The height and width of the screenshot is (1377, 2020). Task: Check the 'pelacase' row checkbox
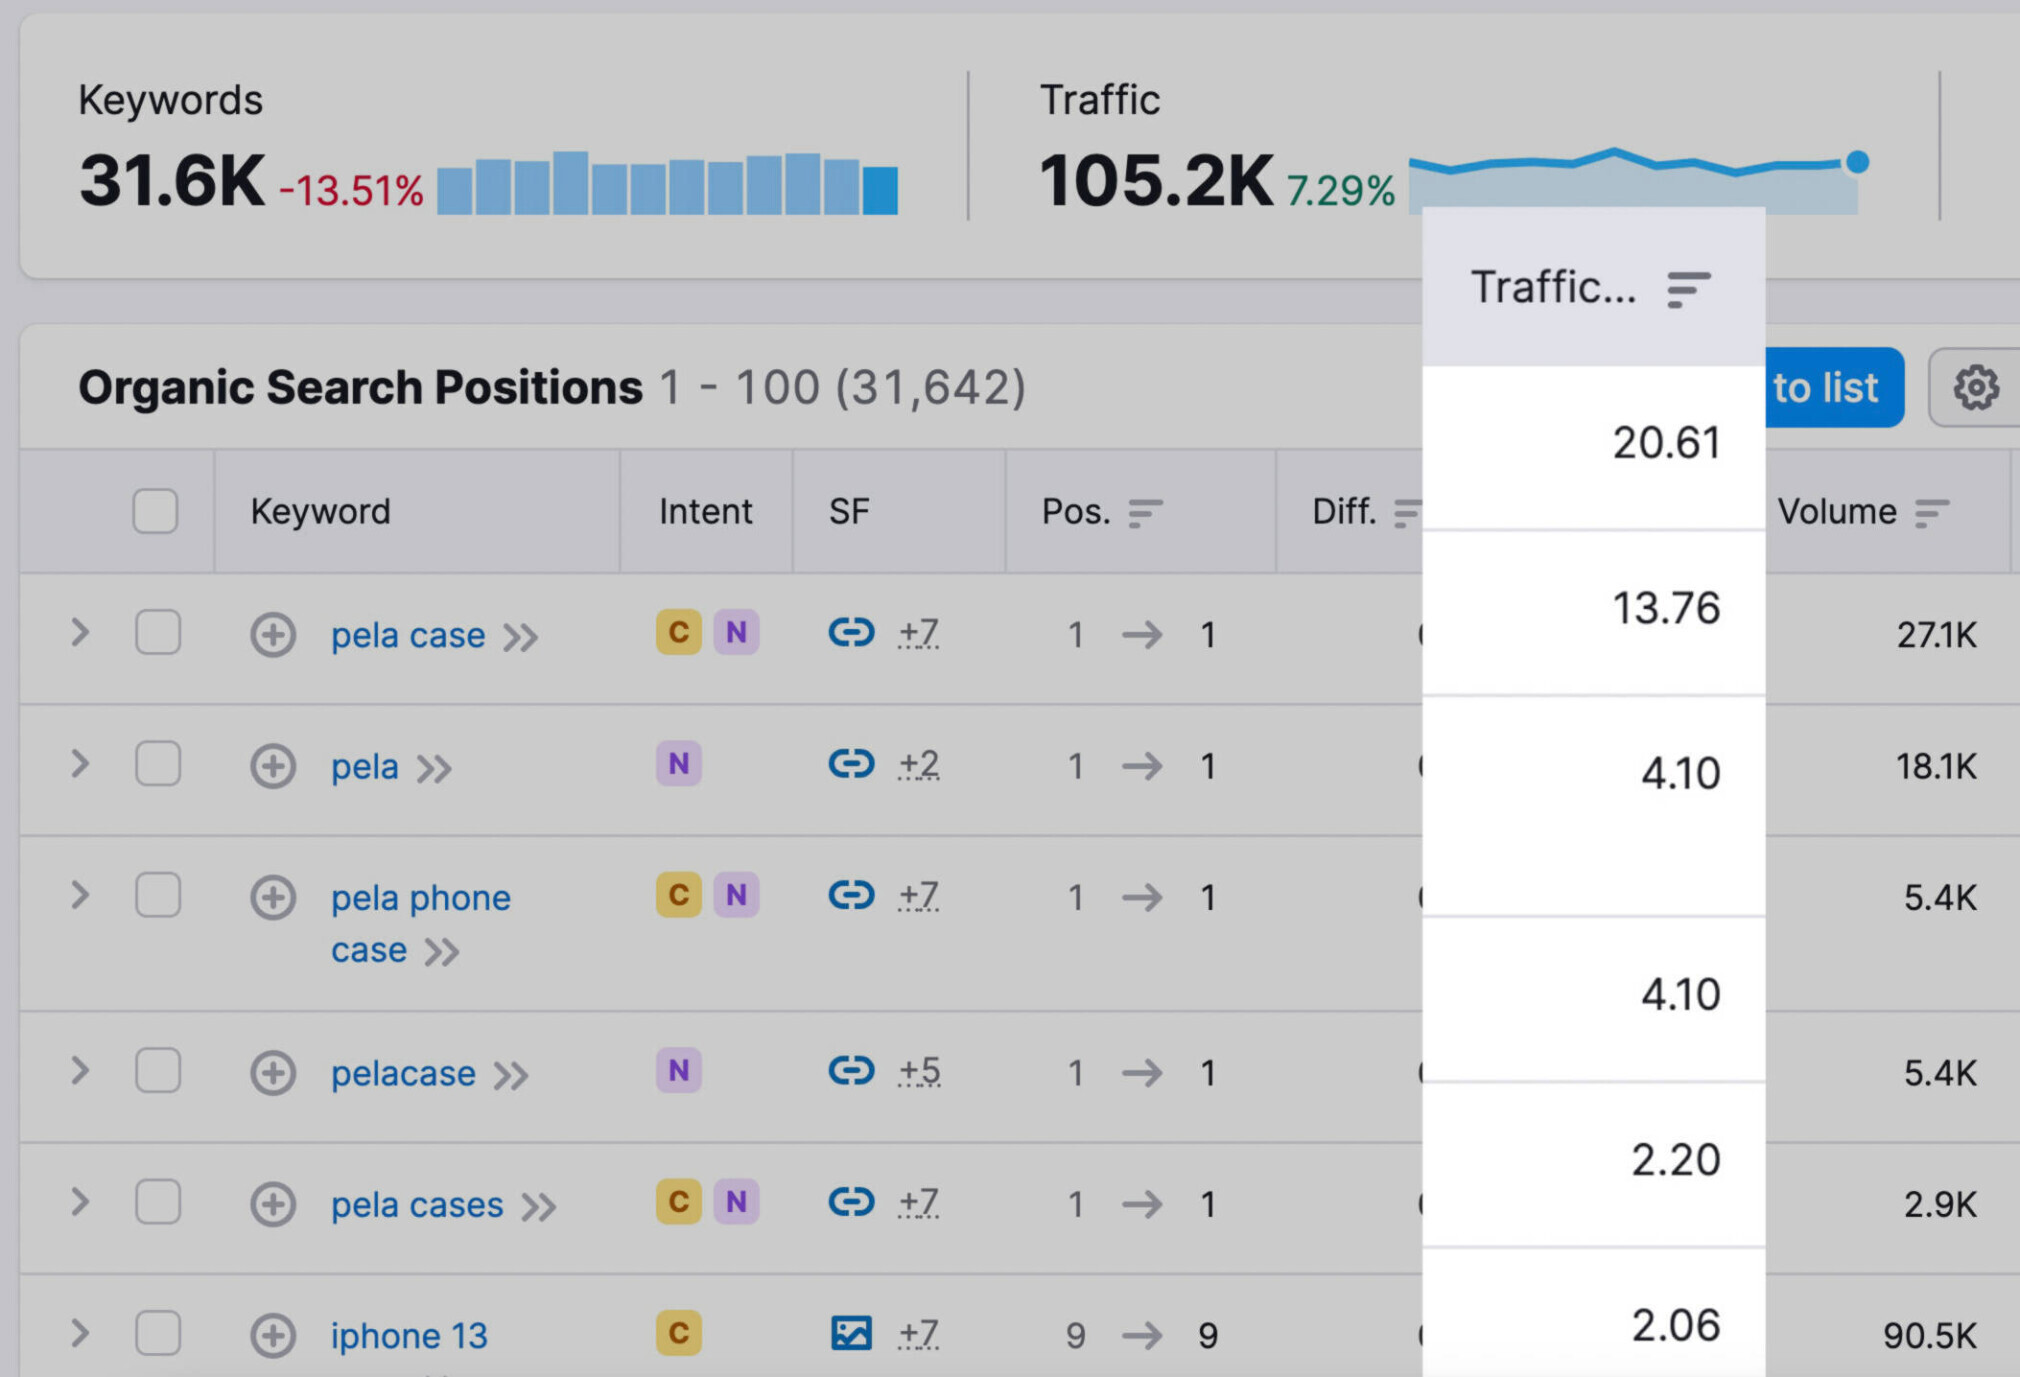click(x=158, y=1071)
